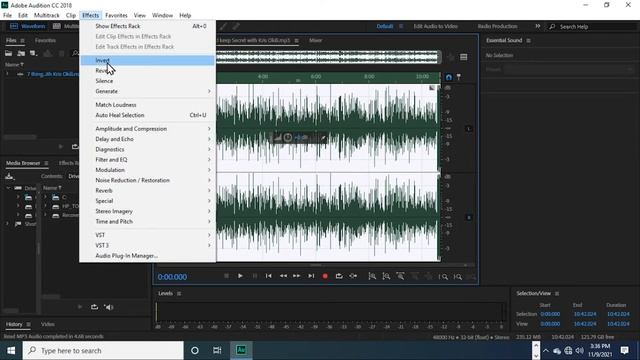Expand workspaces overflow double-arrow

pos(538,26)
